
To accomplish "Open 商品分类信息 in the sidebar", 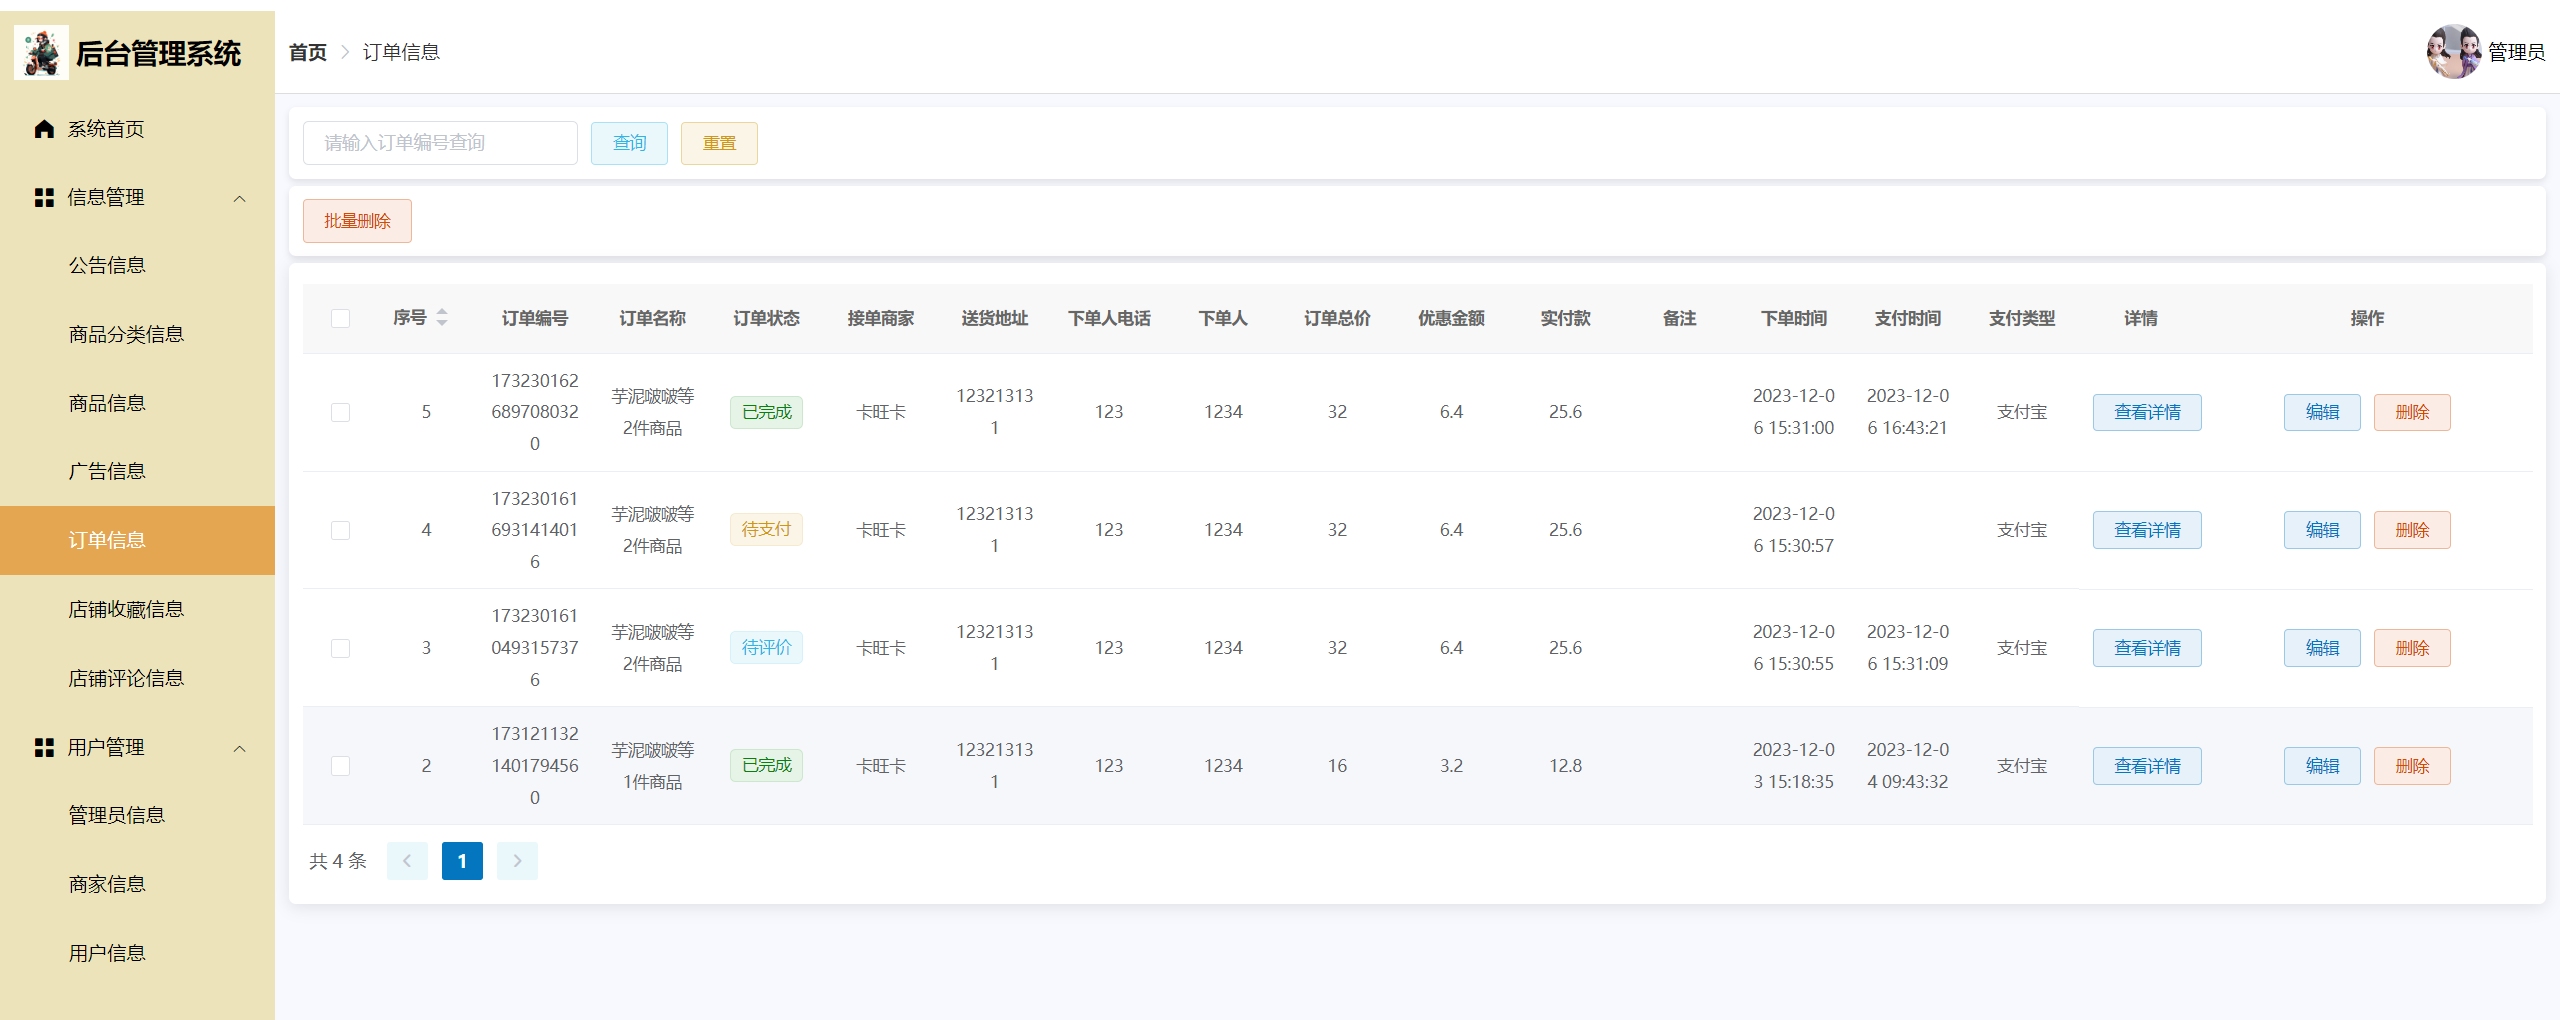I will pyautogui.click(x=137, y=334).
